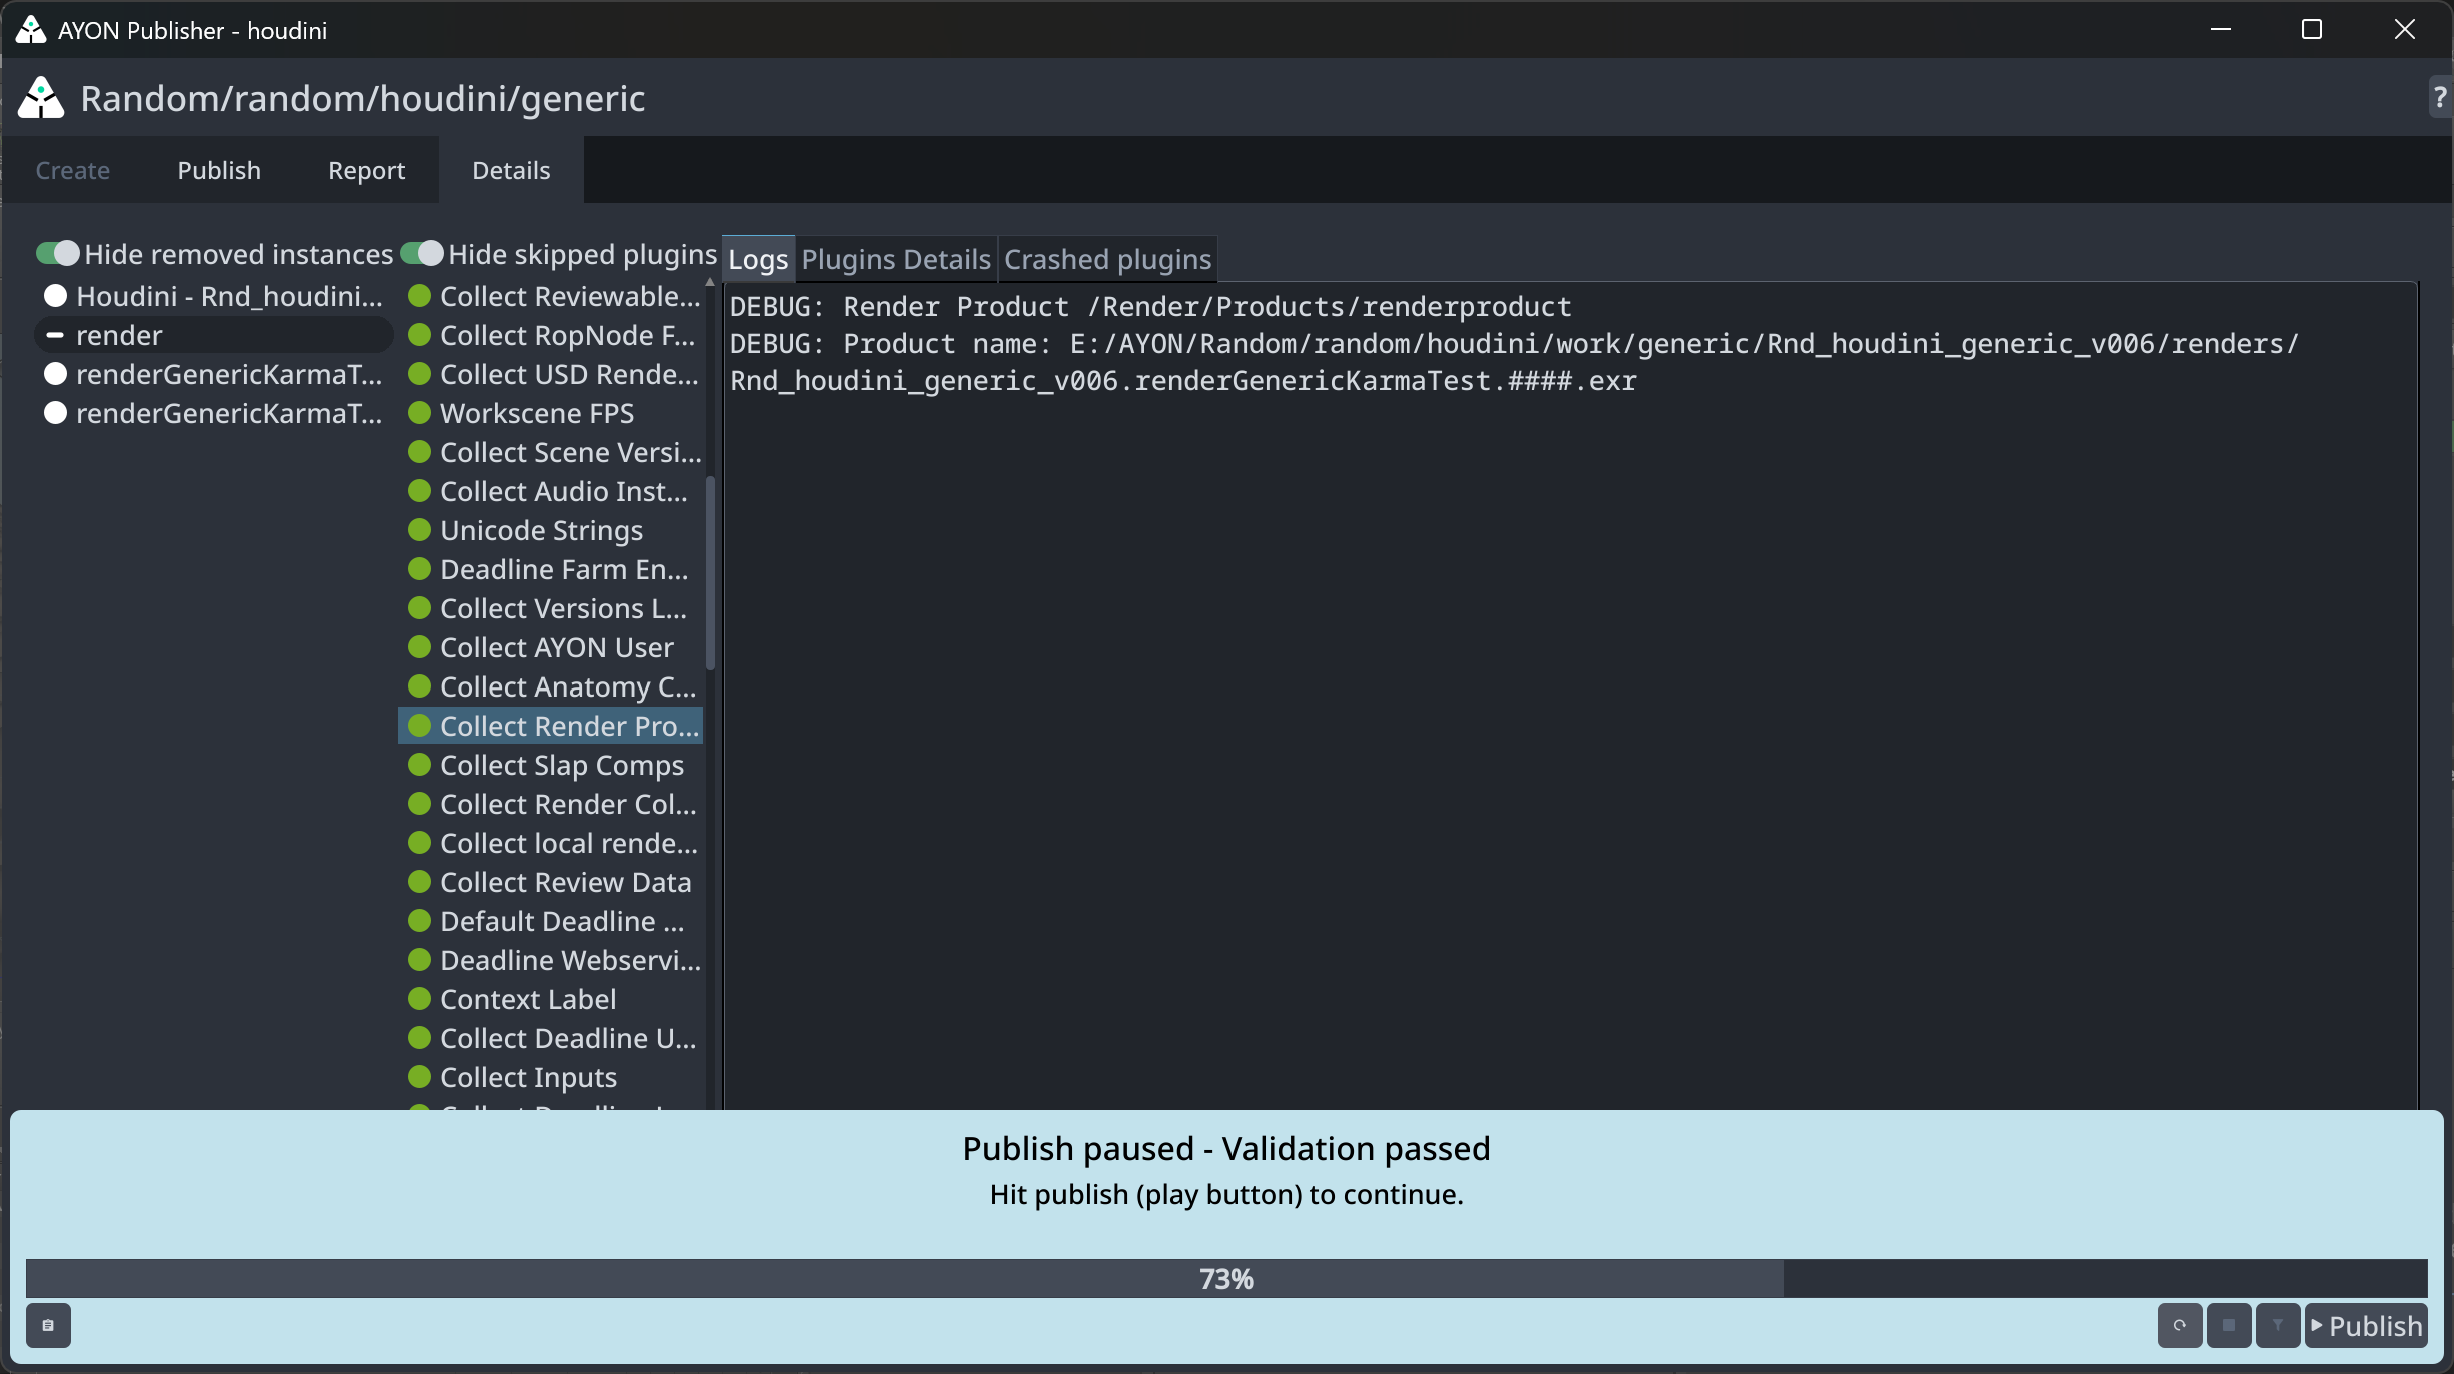Click the DEBUG Render Product log line
The image size is (2454, 1374).
coord(1150,306)
